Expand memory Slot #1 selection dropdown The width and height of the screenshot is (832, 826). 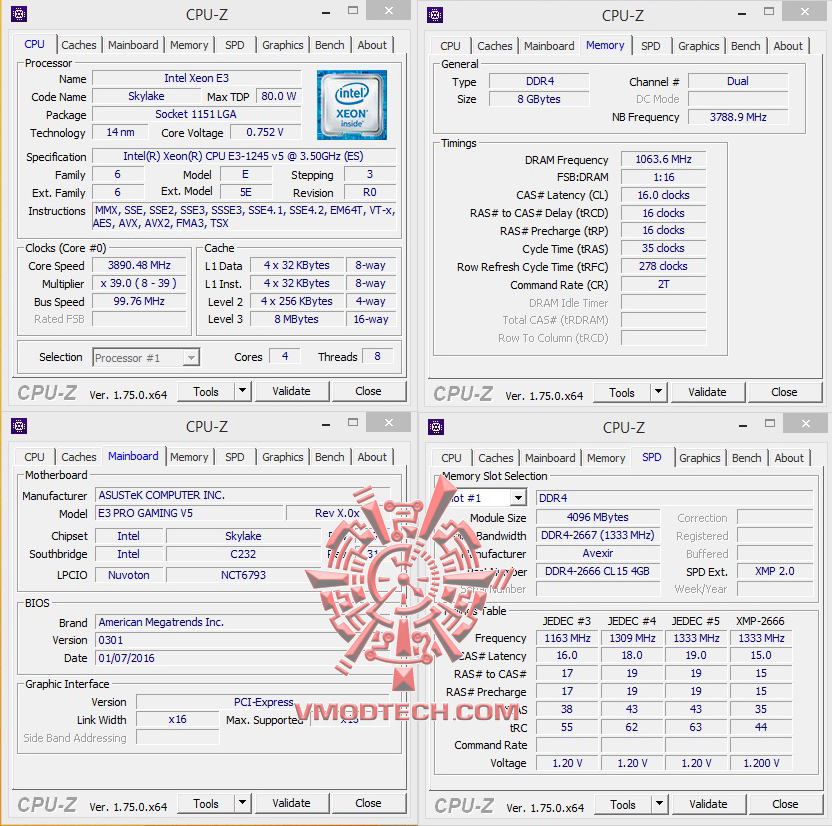[x=518, y=498]
